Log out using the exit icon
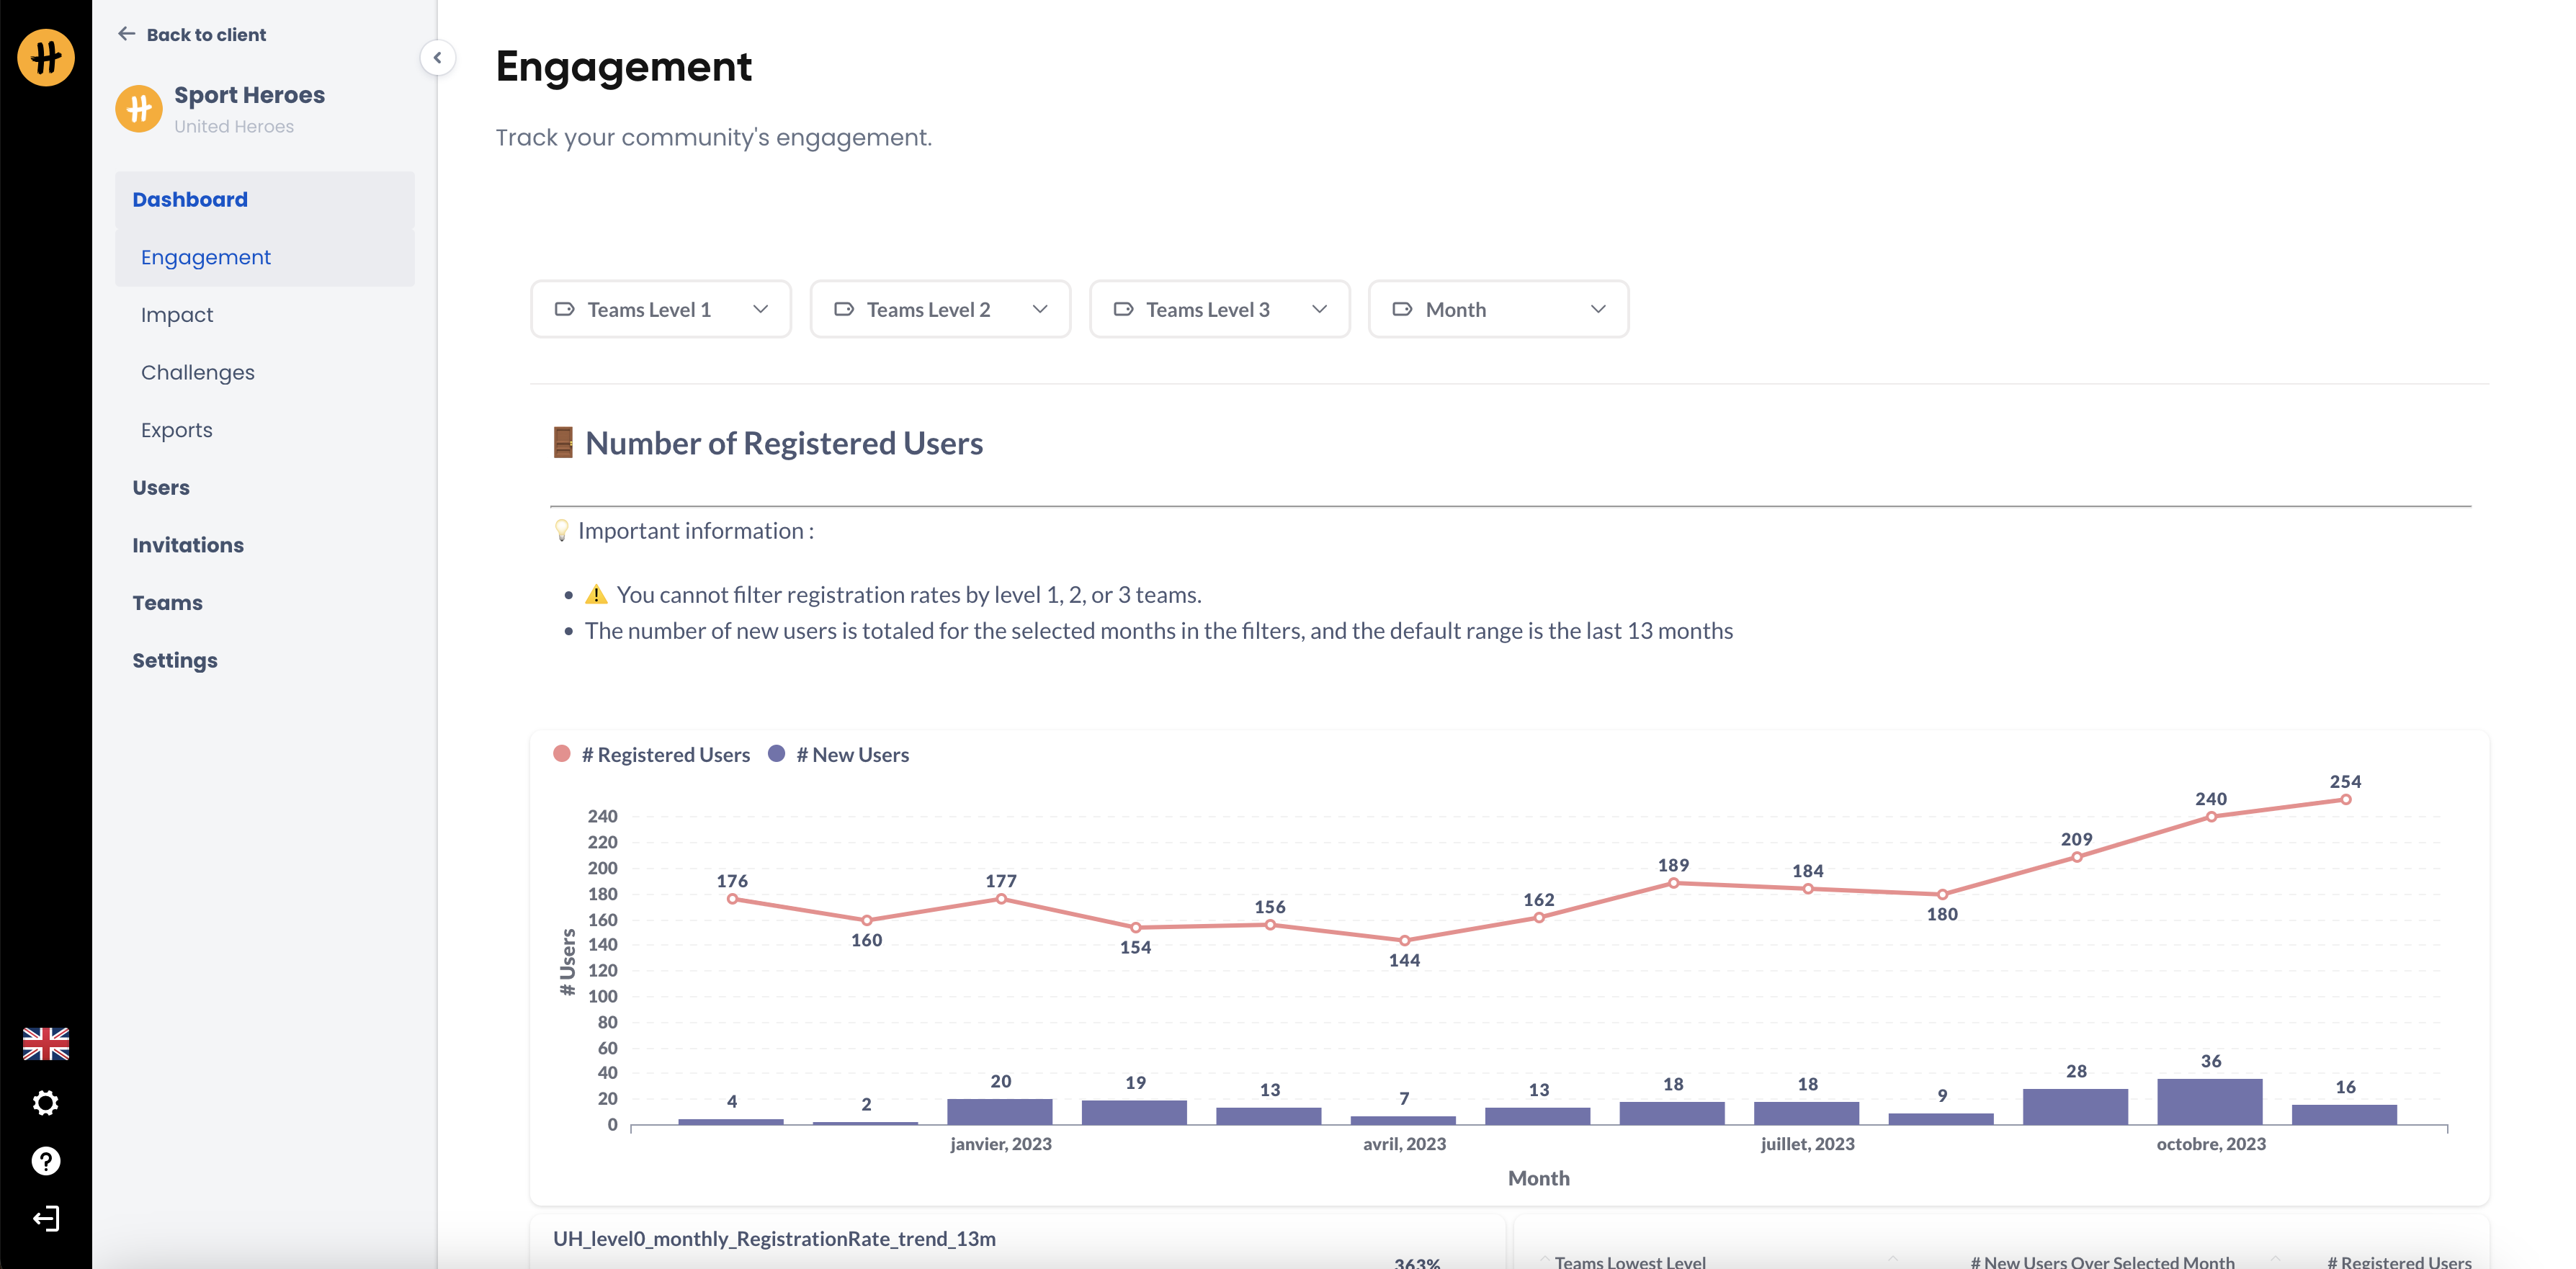Image resolution: width=2576 pixels, height=1269 pixels. [x=46, y=1218]
